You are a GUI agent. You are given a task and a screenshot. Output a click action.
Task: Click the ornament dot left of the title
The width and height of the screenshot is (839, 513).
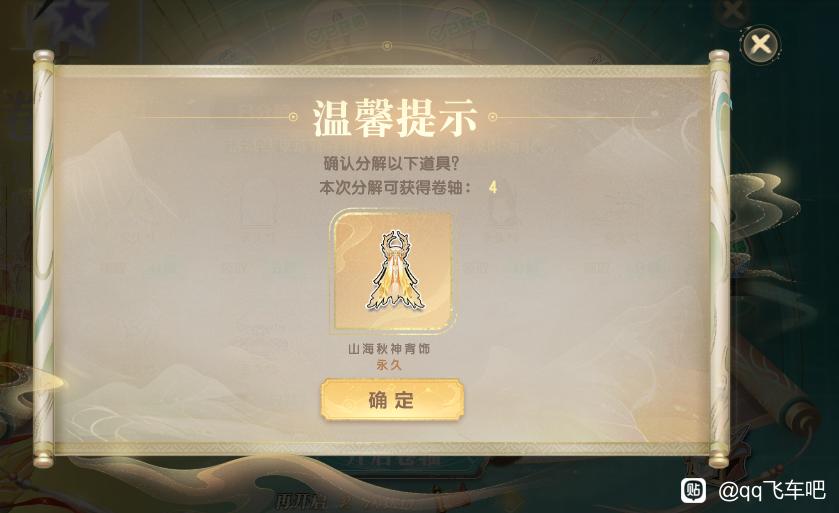tap(293, 117)
